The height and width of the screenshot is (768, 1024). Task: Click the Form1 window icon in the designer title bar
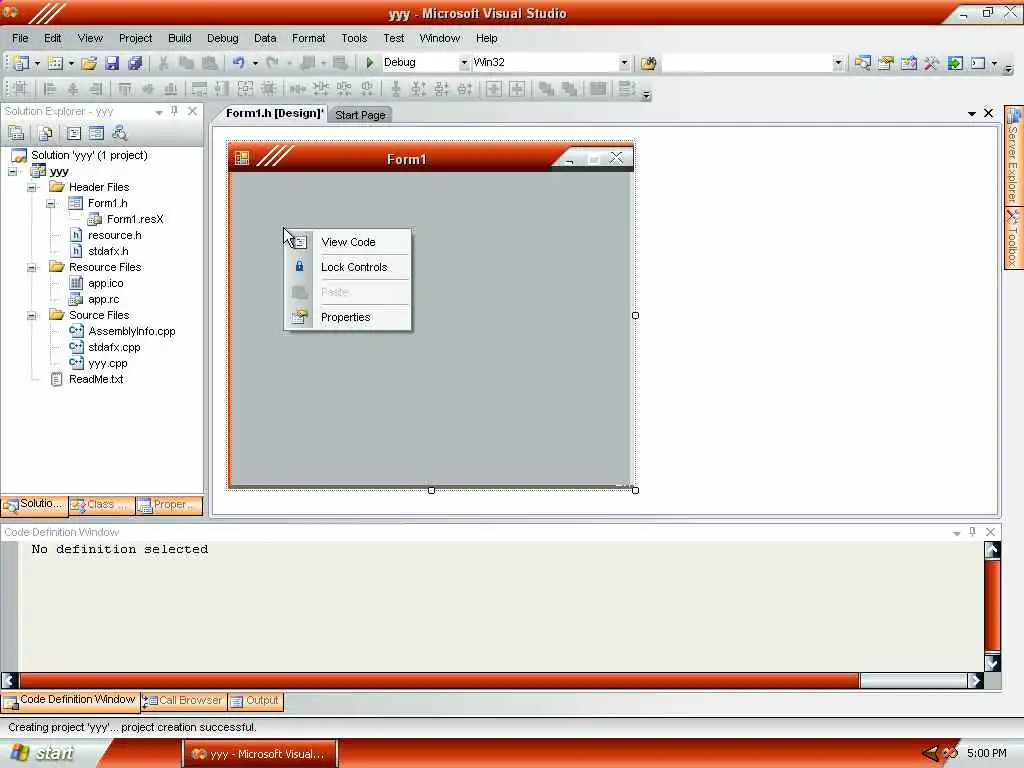(x=242, y=158)
